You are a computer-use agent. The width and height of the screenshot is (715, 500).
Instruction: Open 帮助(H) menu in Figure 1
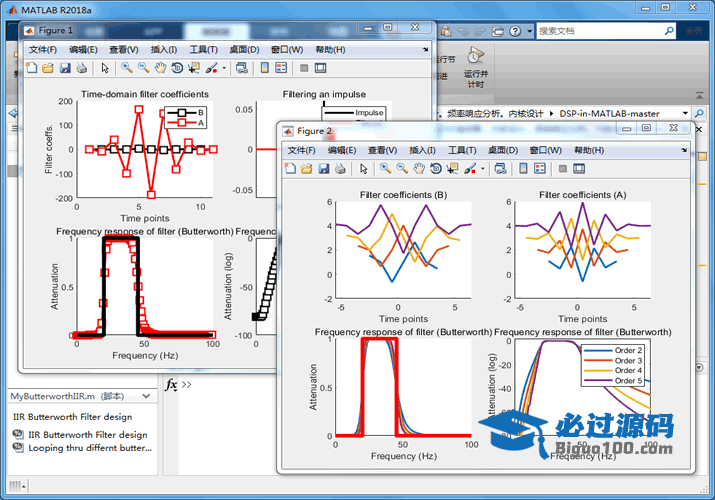click(330, 50)
